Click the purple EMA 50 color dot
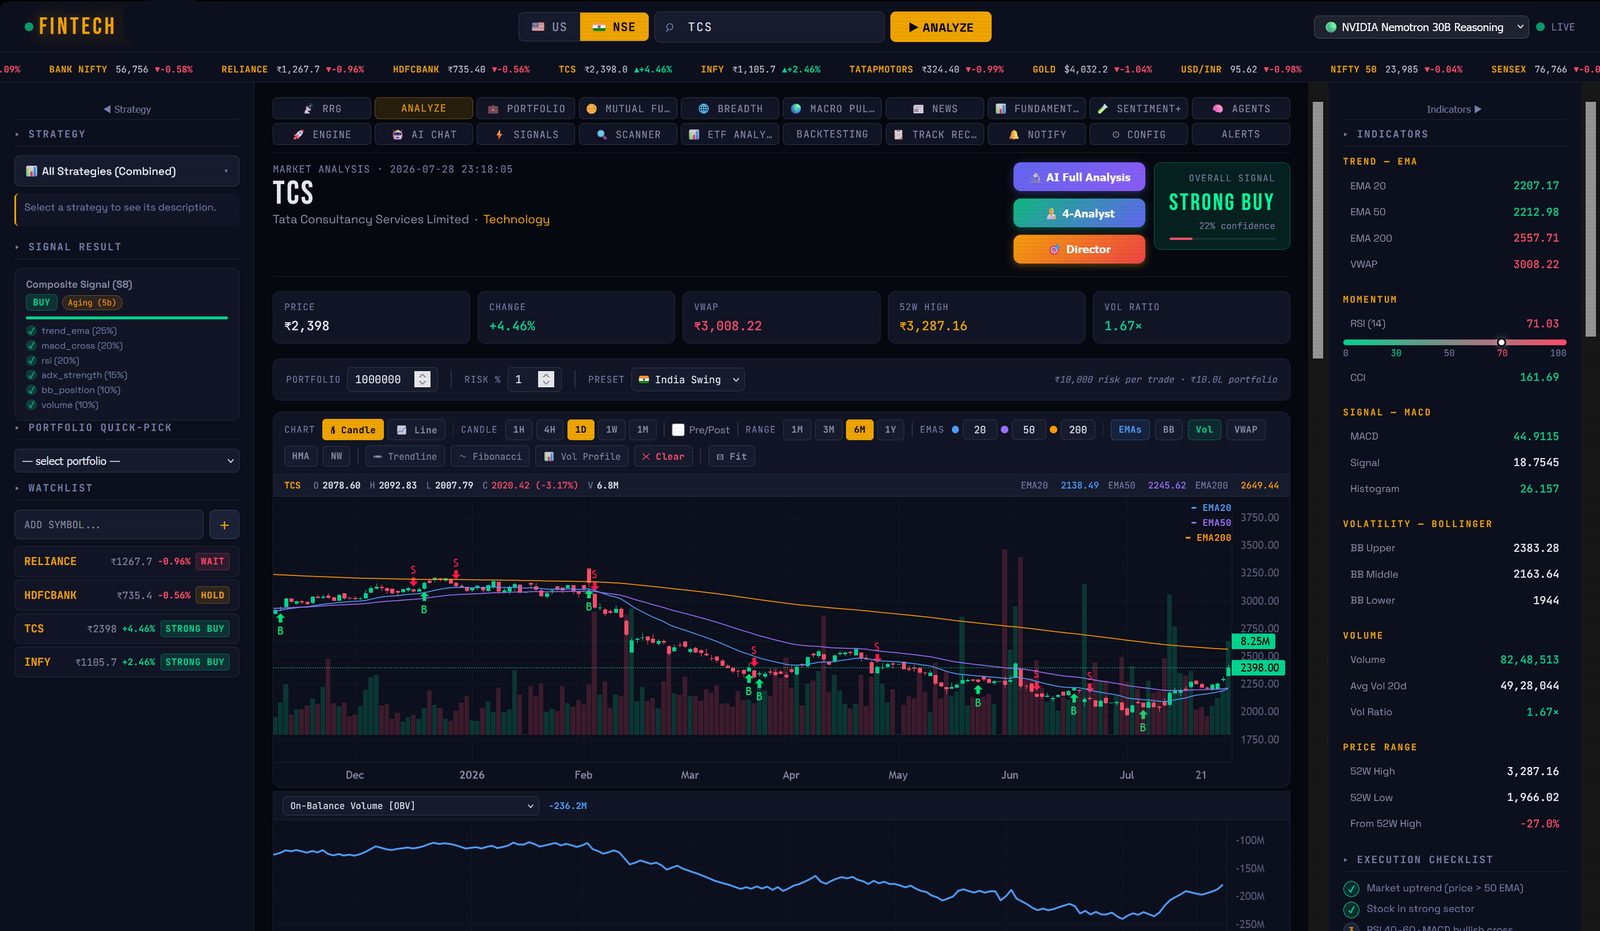The image size is (1600, 931). click(x=1004, y=430)
